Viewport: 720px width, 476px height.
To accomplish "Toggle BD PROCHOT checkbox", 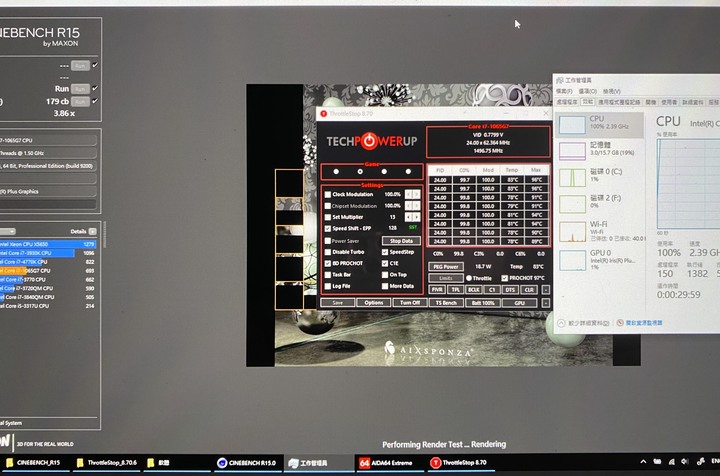I will click(328, 263).
